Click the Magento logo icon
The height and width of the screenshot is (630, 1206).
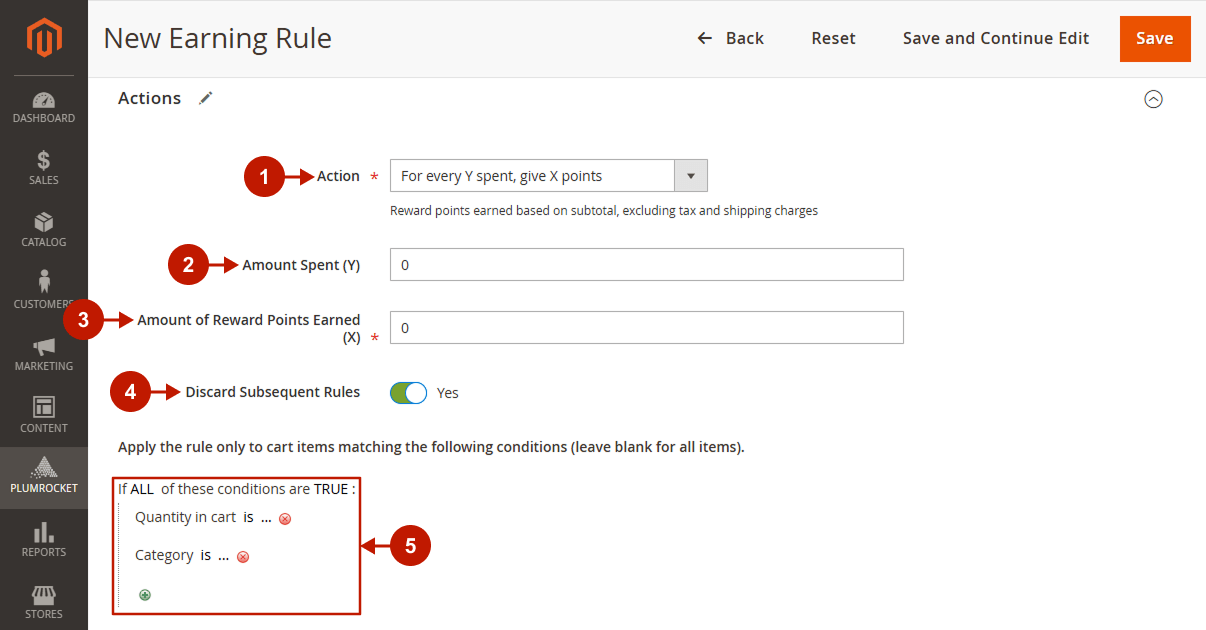click(x=44, y=38)
